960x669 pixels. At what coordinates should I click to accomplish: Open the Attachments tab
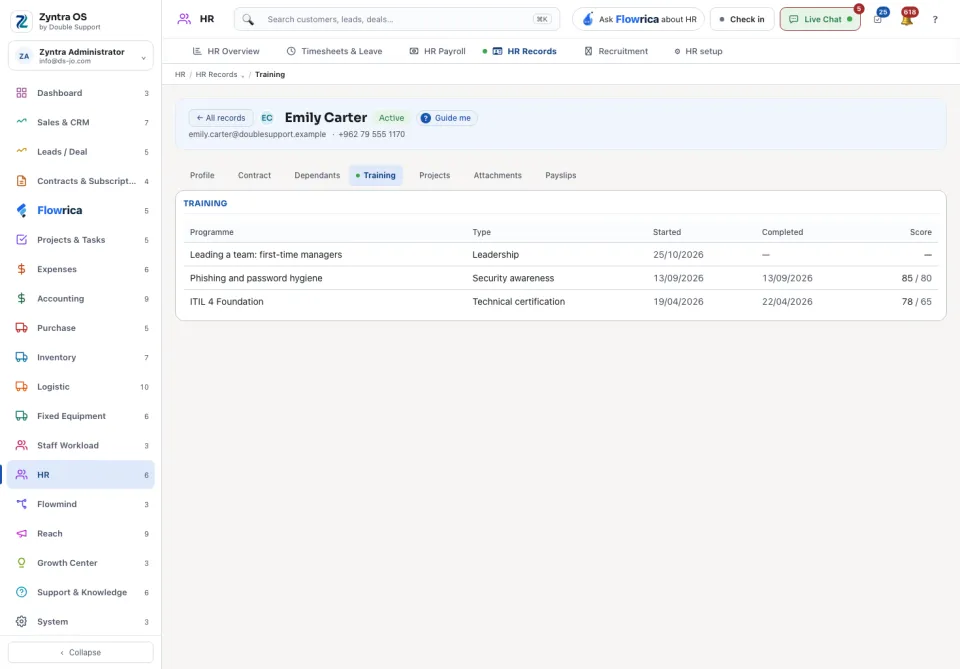498,176
